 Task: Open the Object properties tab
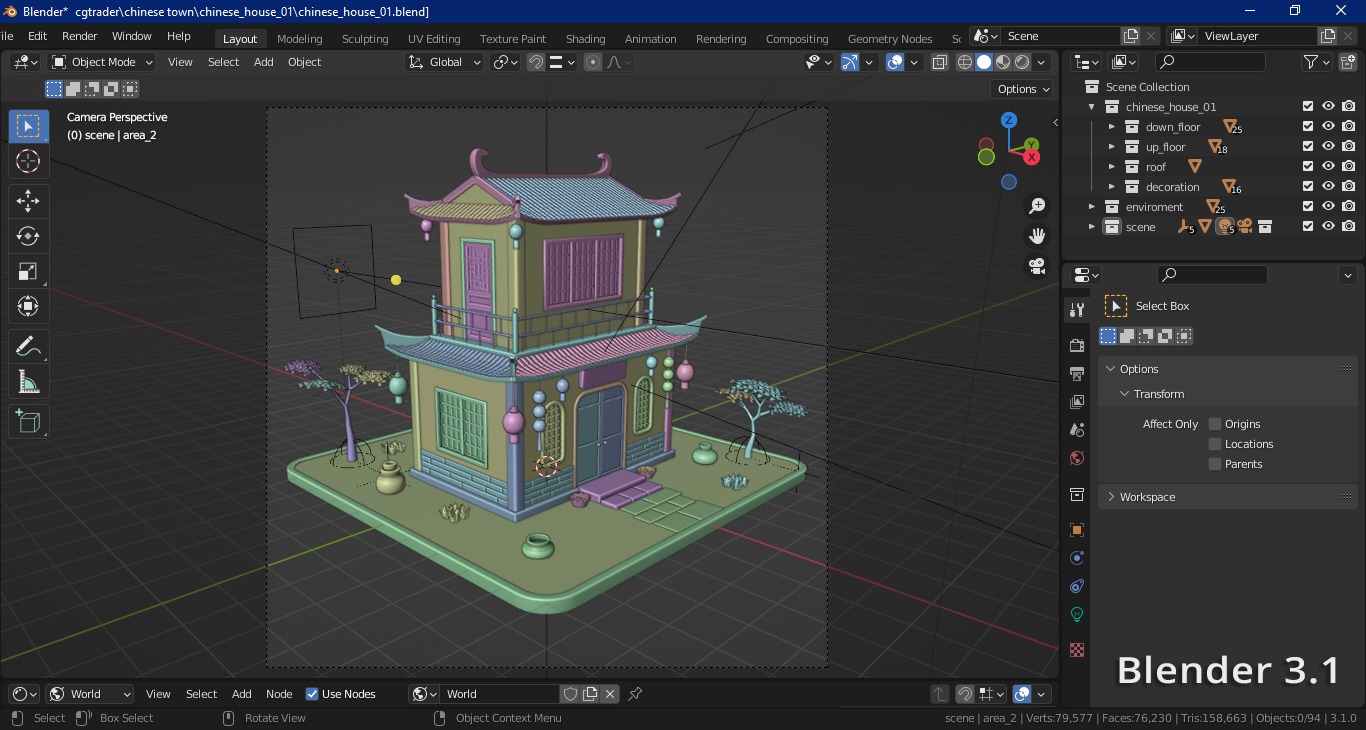pyautogui.click(x=1077, y=530)
